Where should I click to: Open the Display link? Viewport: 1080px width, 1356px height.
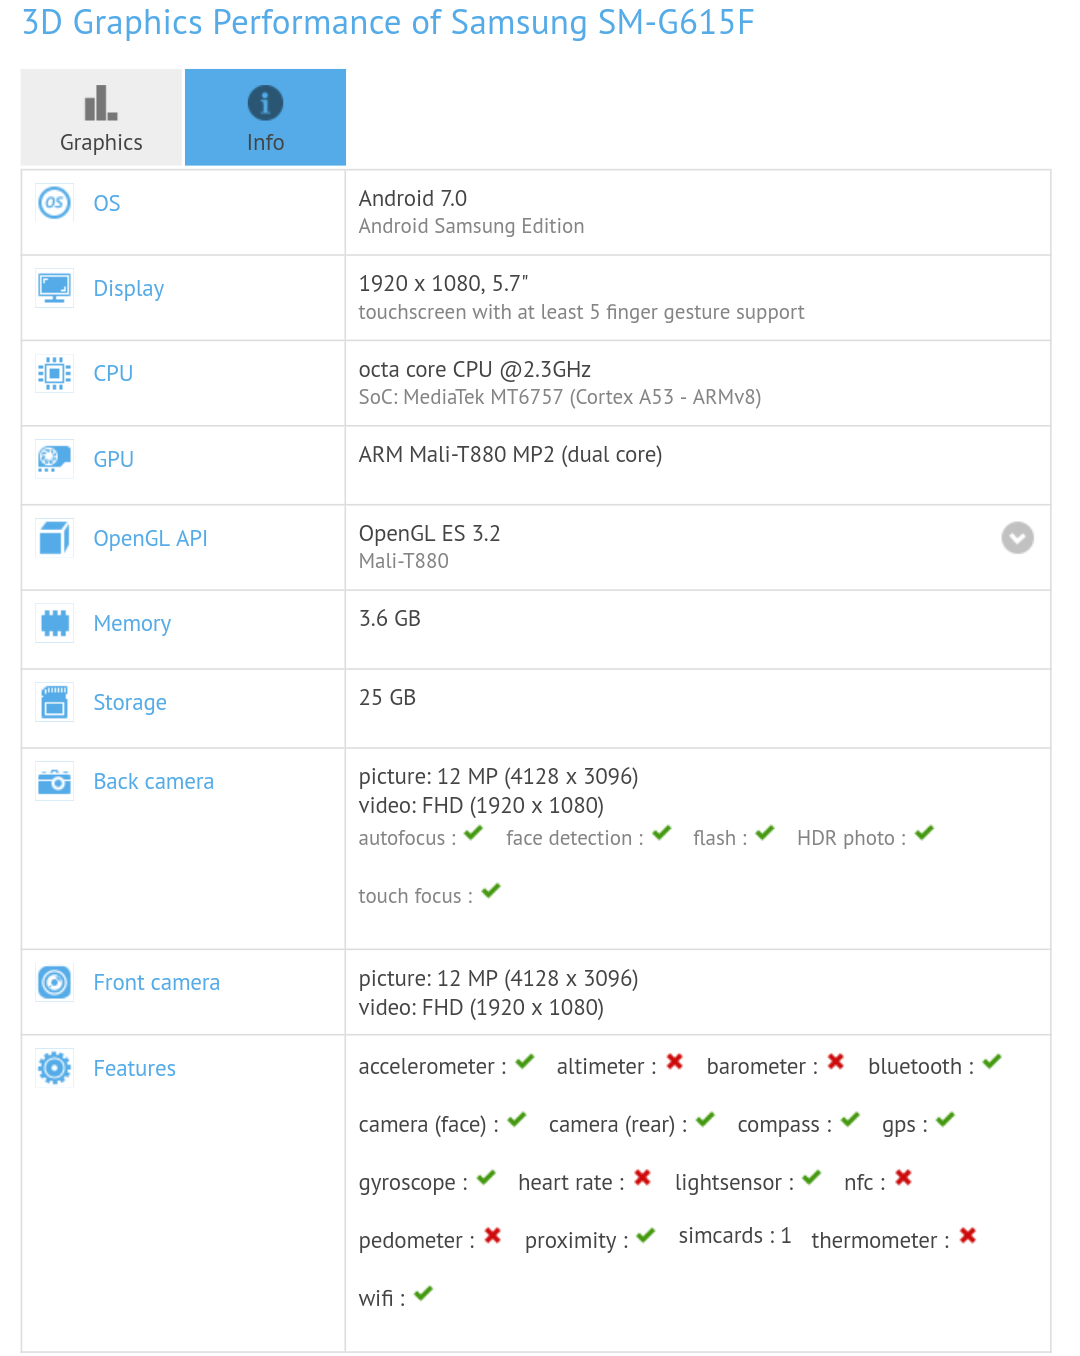tap(129, 288)
